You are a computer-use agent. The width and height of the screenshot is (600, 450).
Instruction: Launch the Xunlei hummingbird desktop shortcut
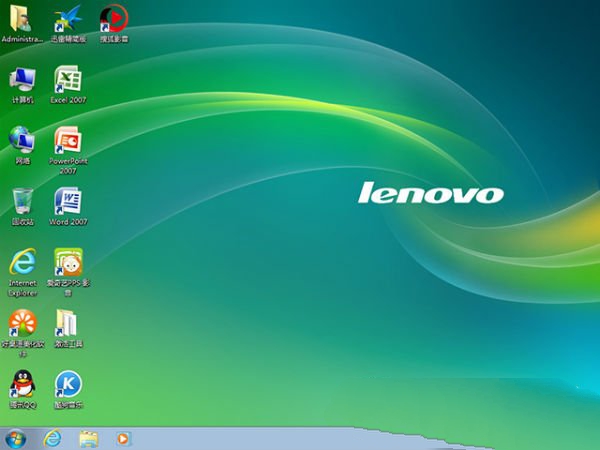click(x=68, y=18)
